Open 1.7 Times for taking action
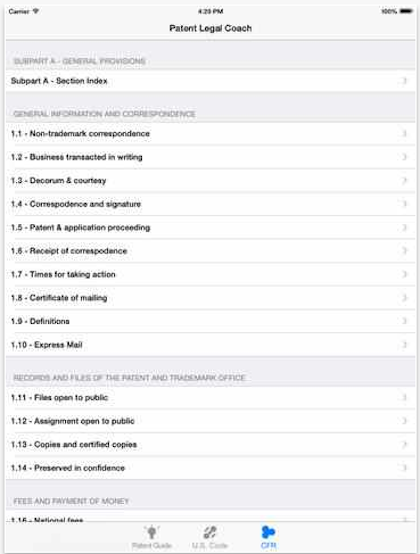 point(210,274)
